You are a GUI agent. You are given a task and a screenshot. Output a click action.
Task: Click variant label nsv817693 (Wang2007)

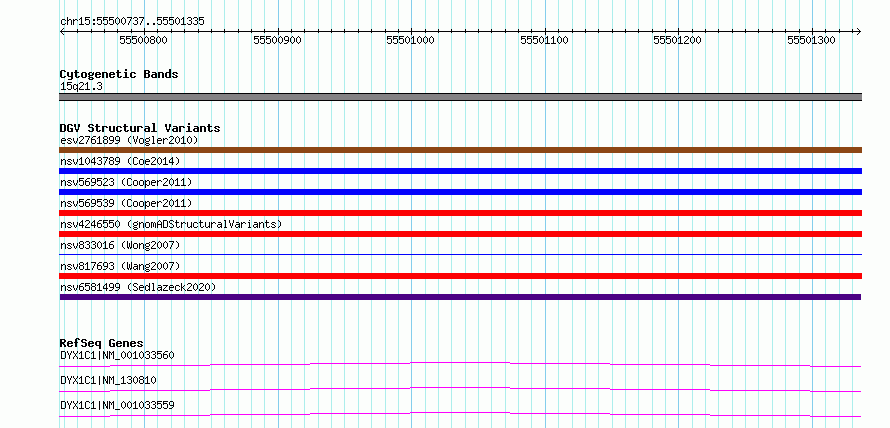[x=120, y=266]
